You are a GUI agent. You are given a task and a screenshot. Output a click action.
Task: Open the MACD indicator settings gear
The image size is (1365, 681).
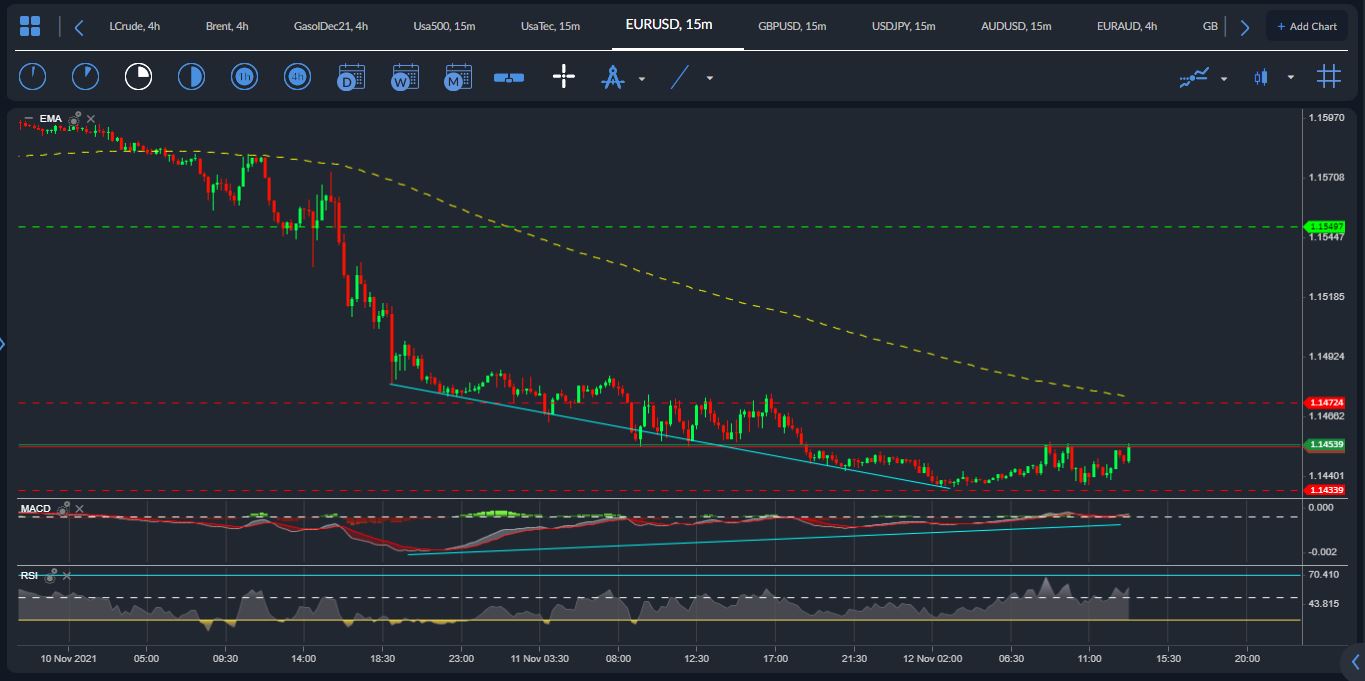[x=63, y=510]
